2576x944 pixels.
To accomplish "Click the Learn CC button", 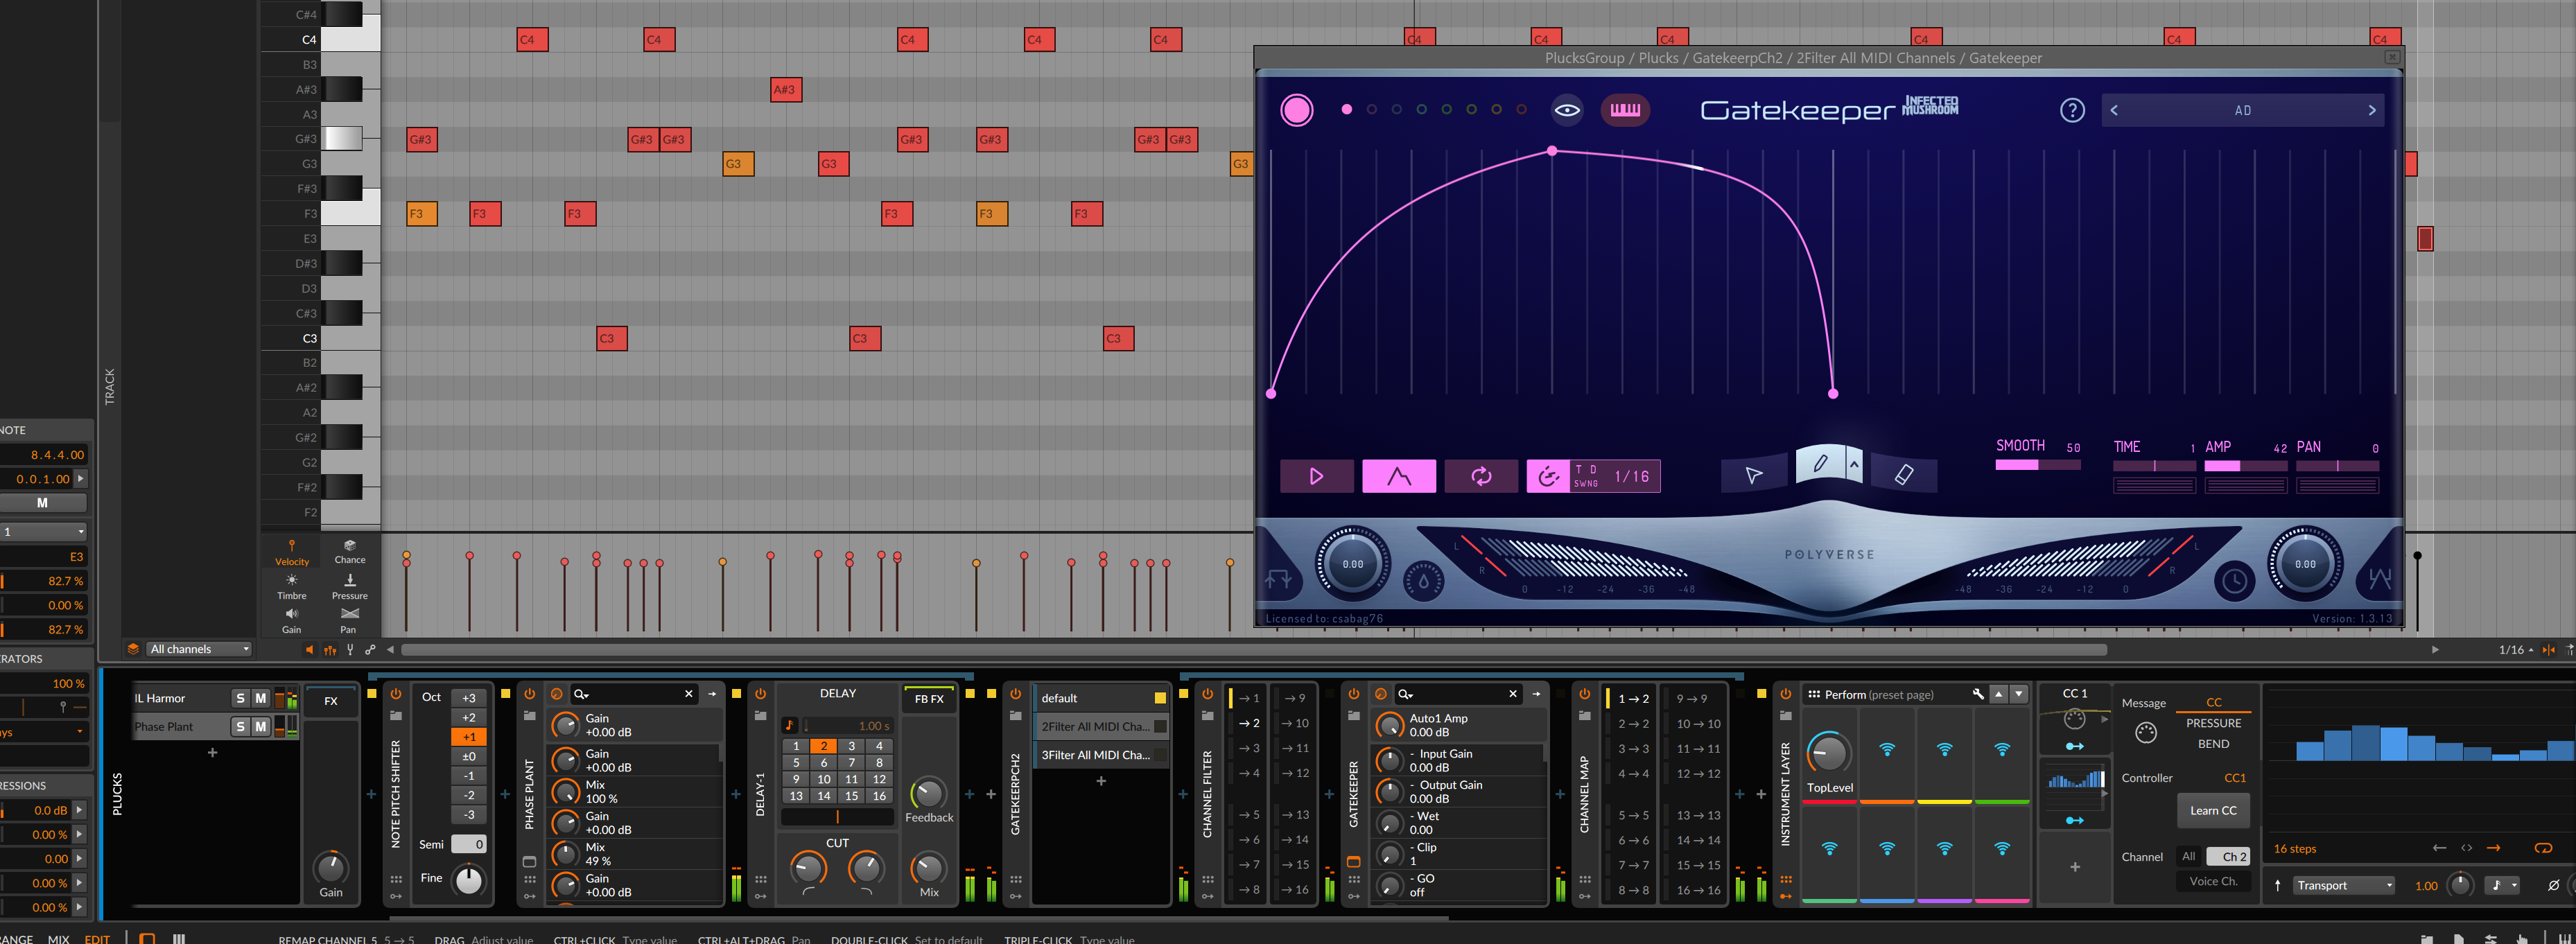I will (2213, 810).
